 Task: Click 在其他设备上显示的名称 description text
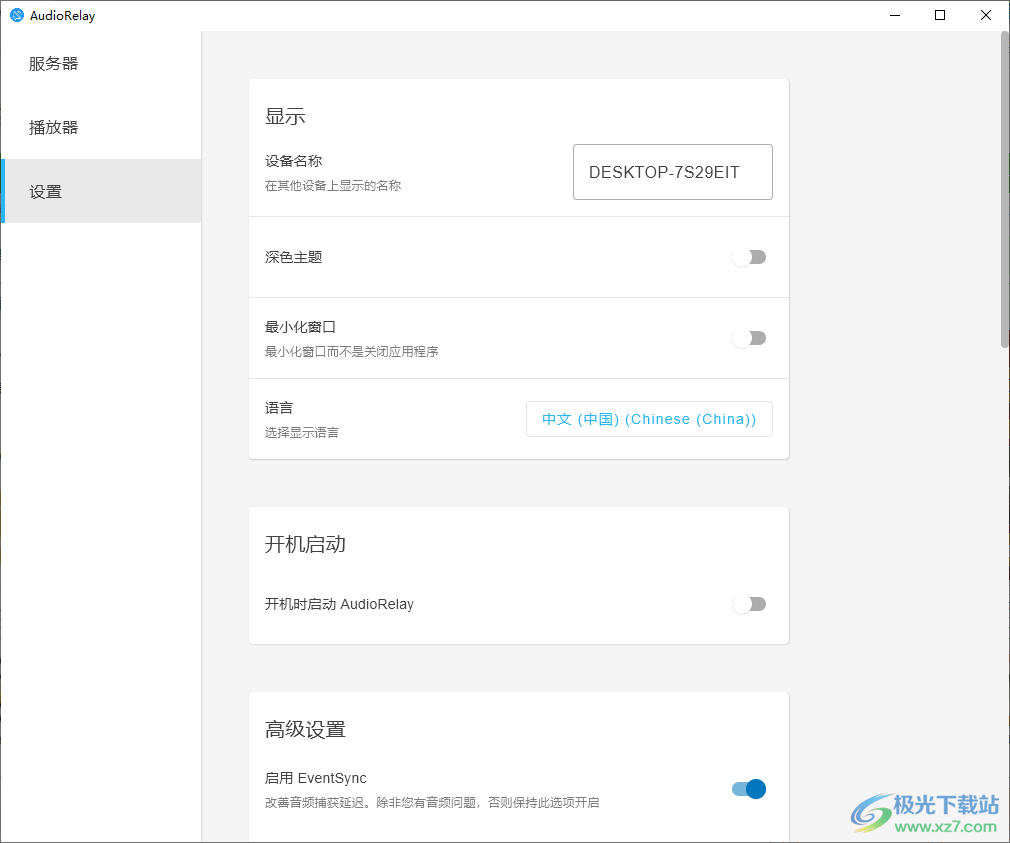point(333,185)
